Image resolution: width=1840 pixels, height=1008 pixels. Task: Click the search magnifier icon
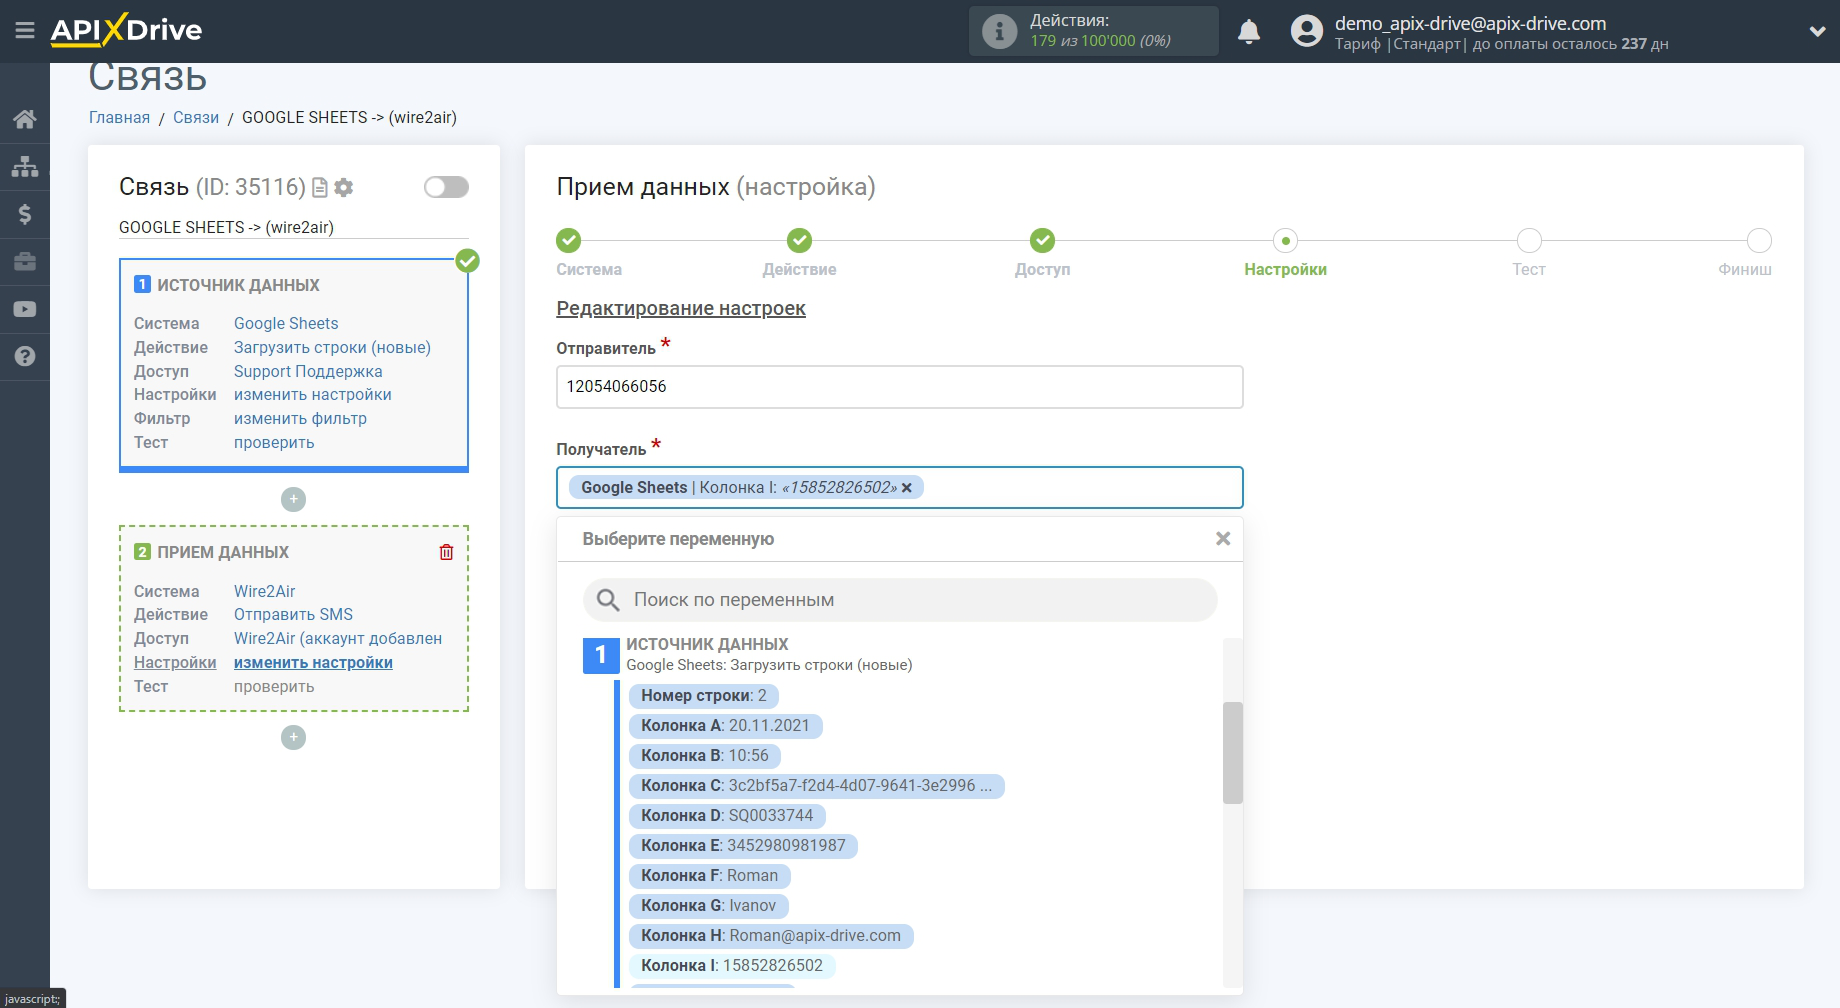[608, 600]
